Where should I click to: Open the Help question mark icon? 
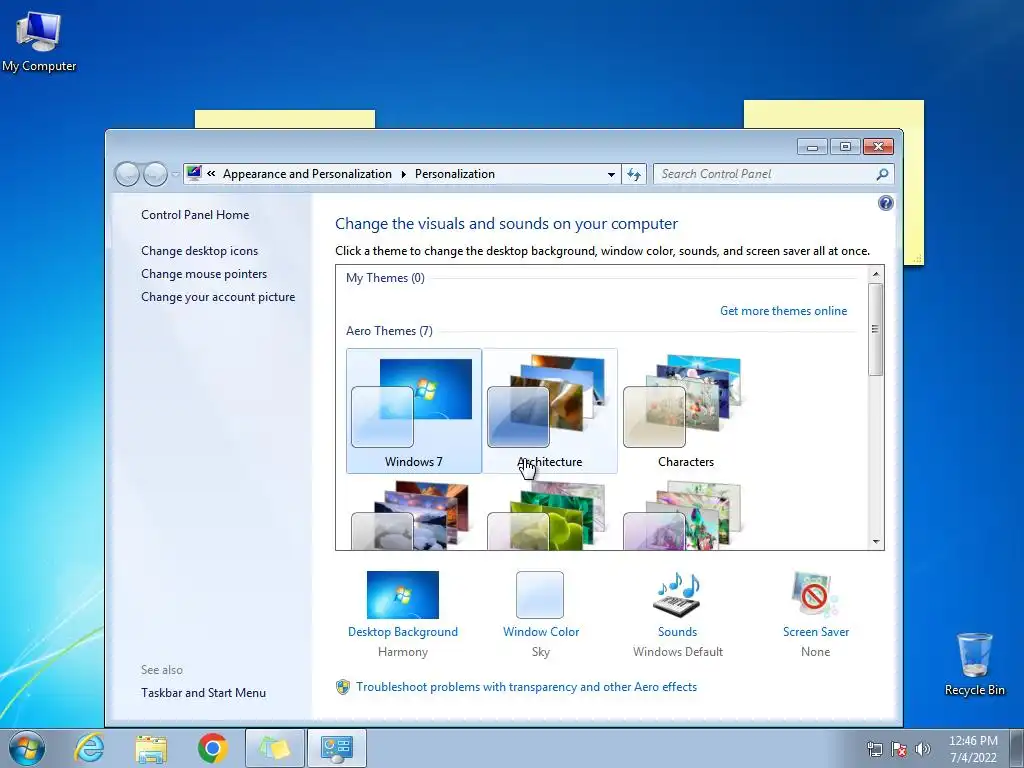pos(886,203)
